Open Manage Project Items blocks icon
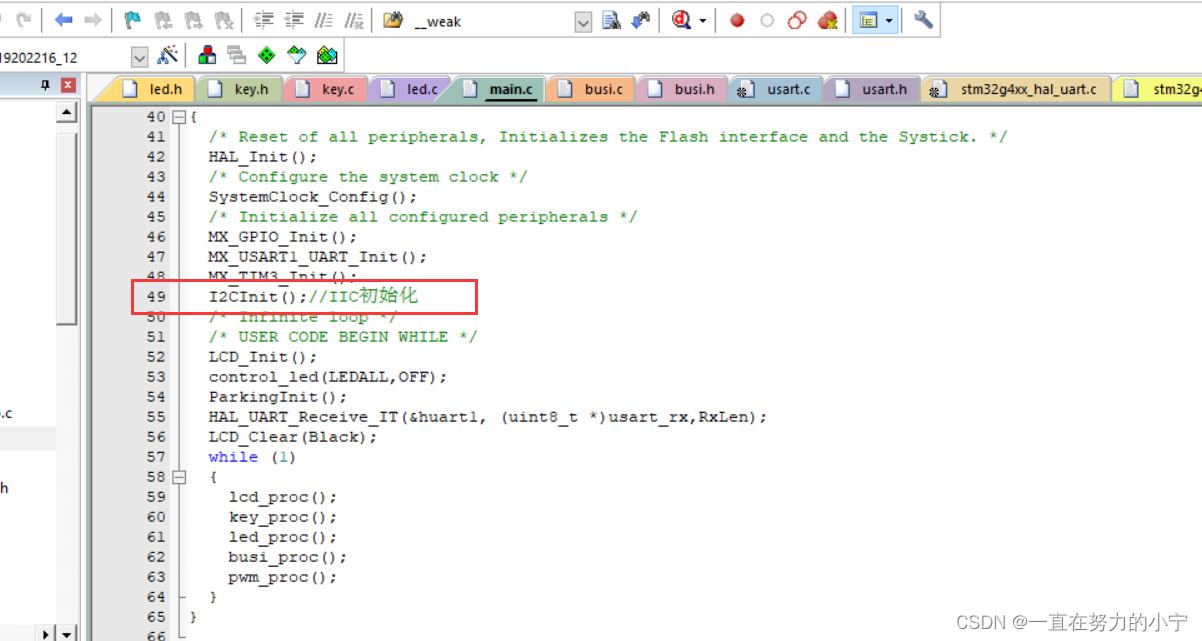 (207, 55)
